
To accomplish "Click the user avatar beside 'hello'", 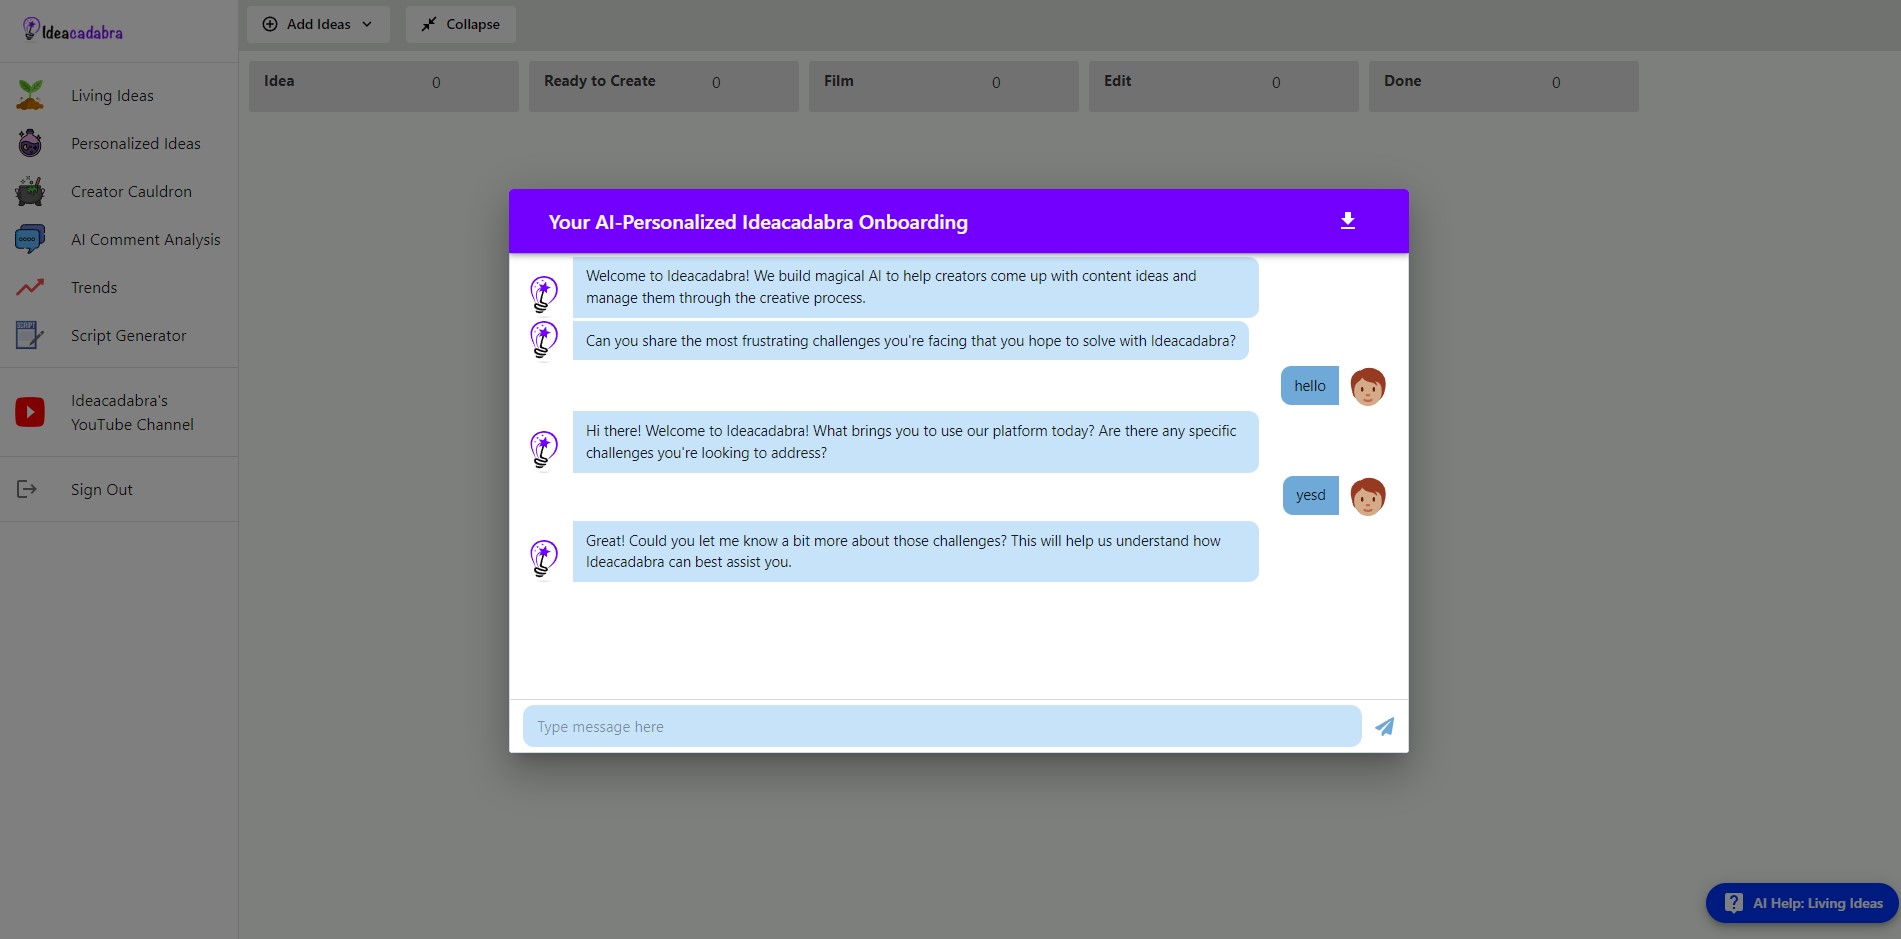I will 1368,386.
